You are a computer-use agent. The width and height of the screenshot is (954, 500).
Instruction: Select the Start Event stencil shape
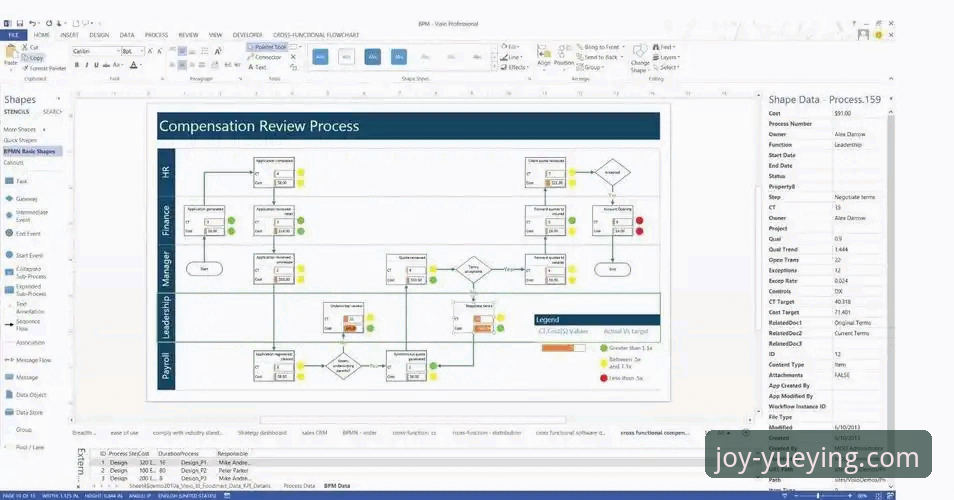point(24,255)
